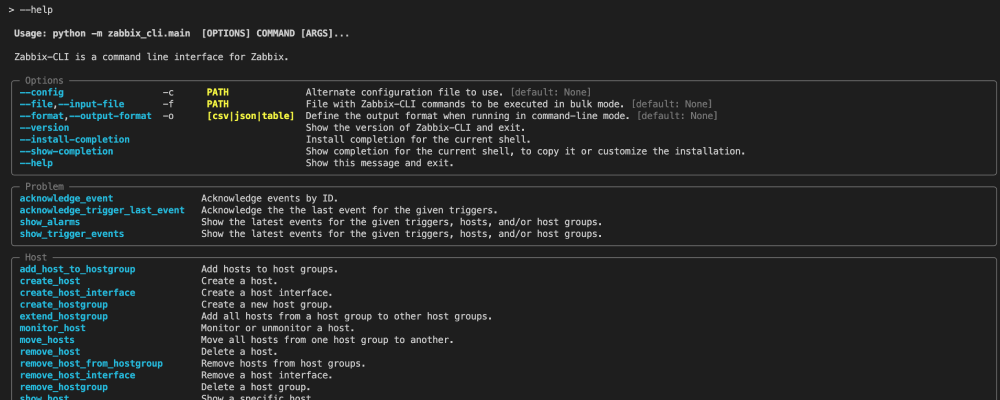Click the move_hosts command
1000x400 pixels.
(47, 340)
